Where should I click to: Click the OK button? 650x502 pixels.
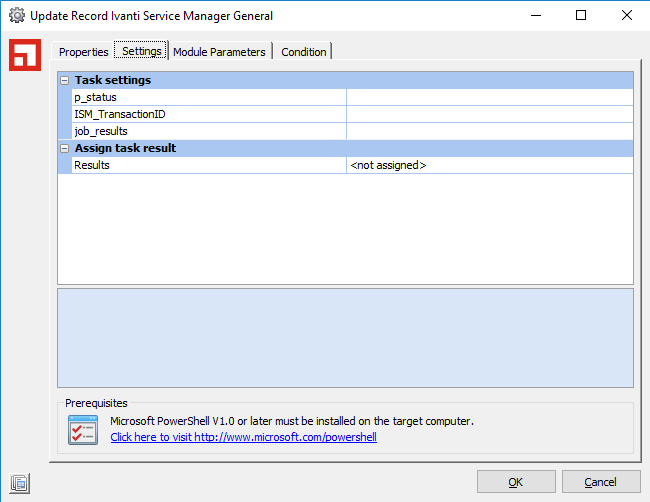(x=516, y=482)
